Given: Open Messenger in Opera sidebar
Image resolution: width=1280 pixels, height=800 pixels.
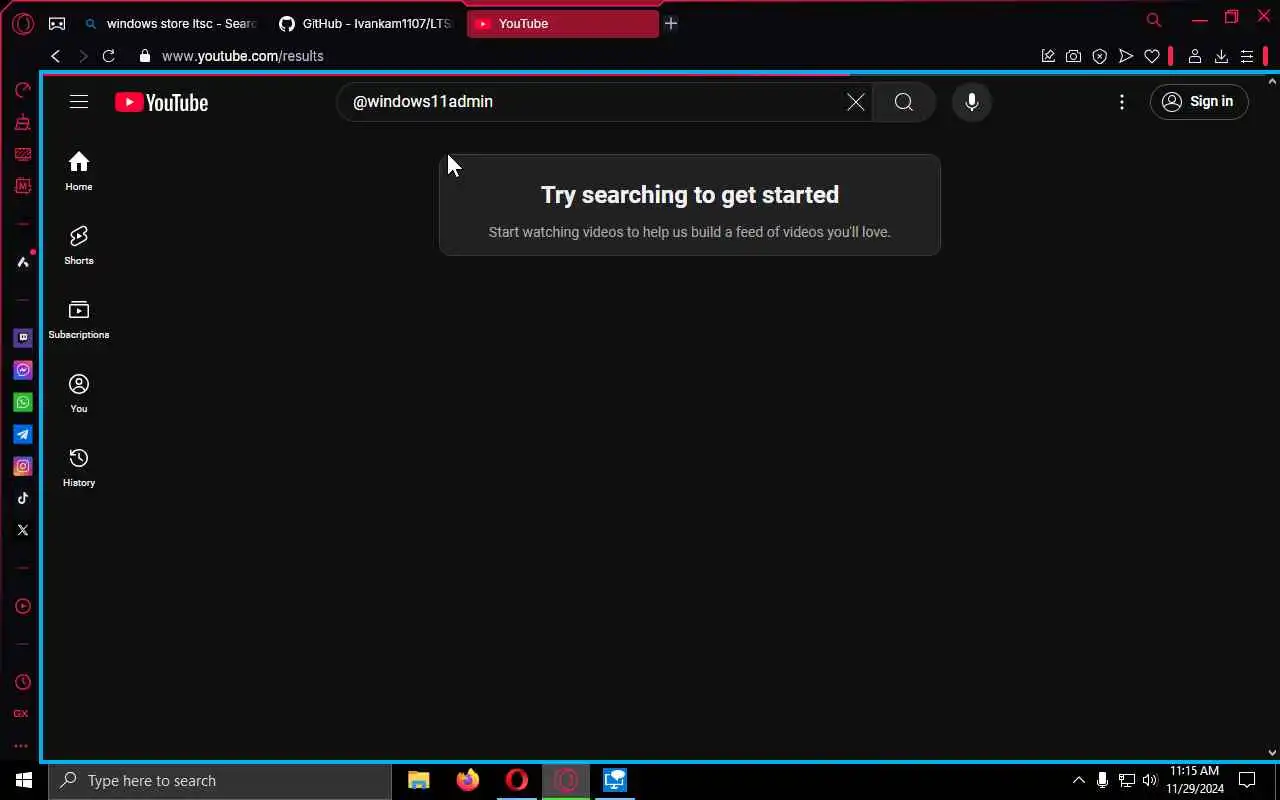Looking at the screenshot, I should coord(23,370).
